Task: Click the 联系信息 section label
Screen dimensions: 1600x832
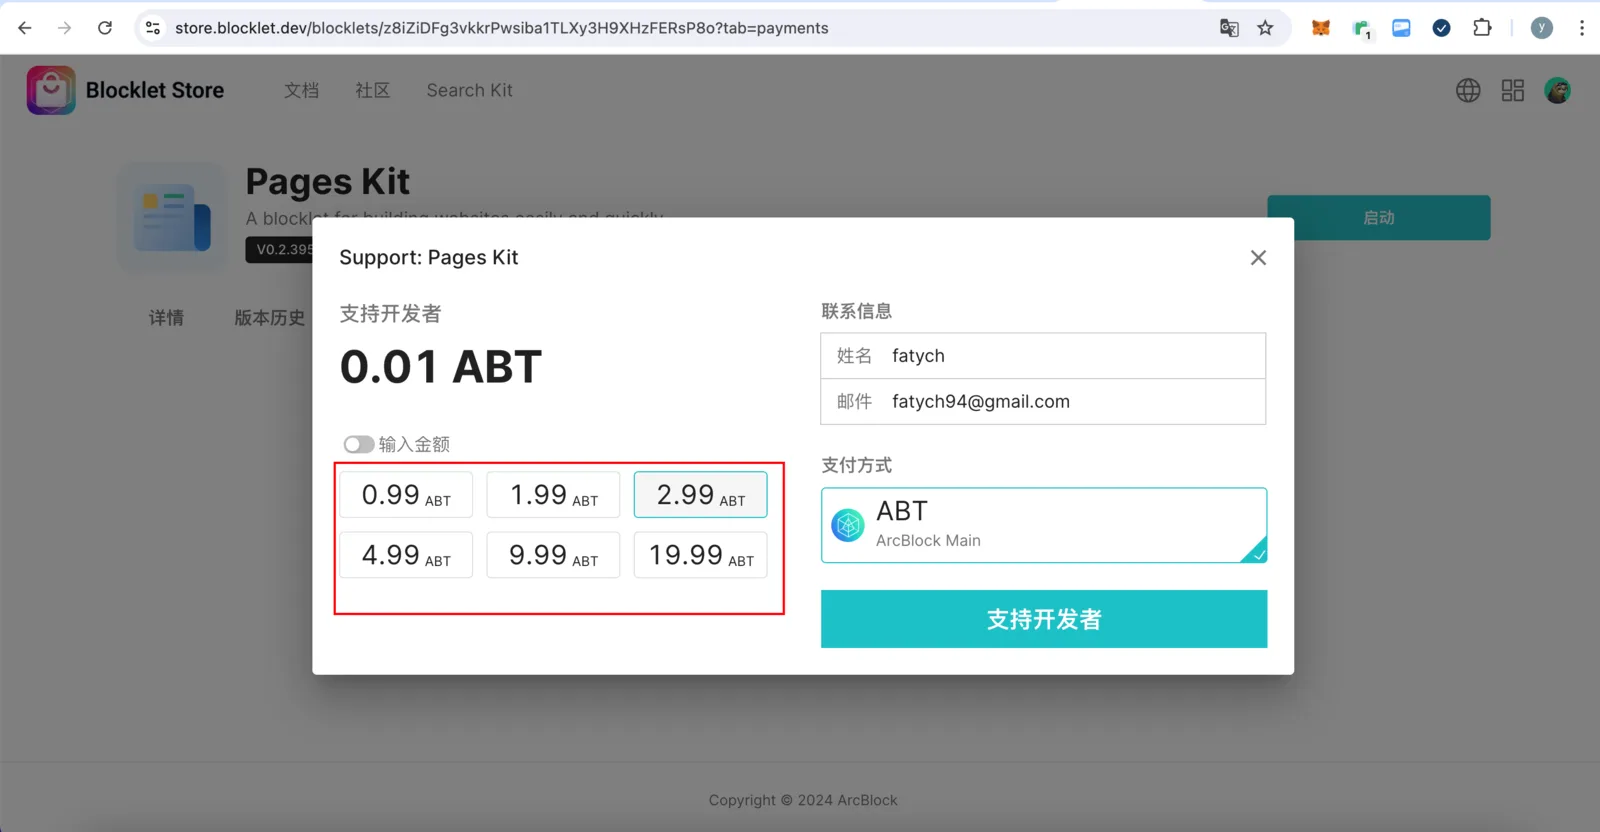Action: tap(856, 311)
